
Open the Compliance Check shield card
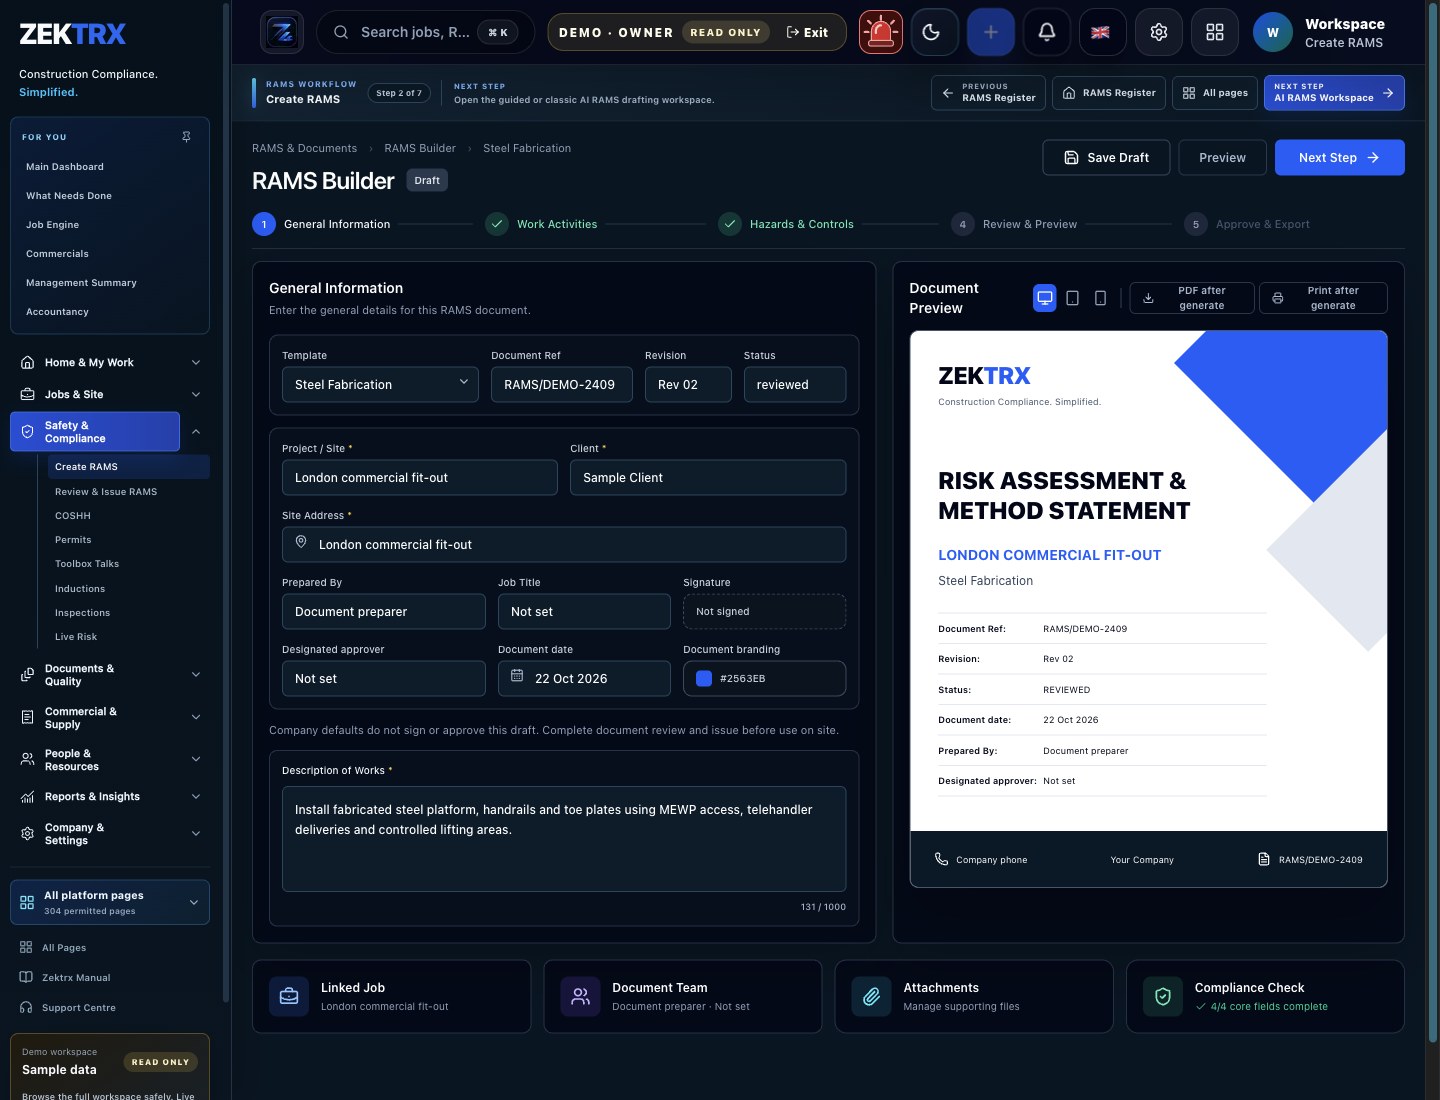pyautogui.click(x=1265, y=997)
